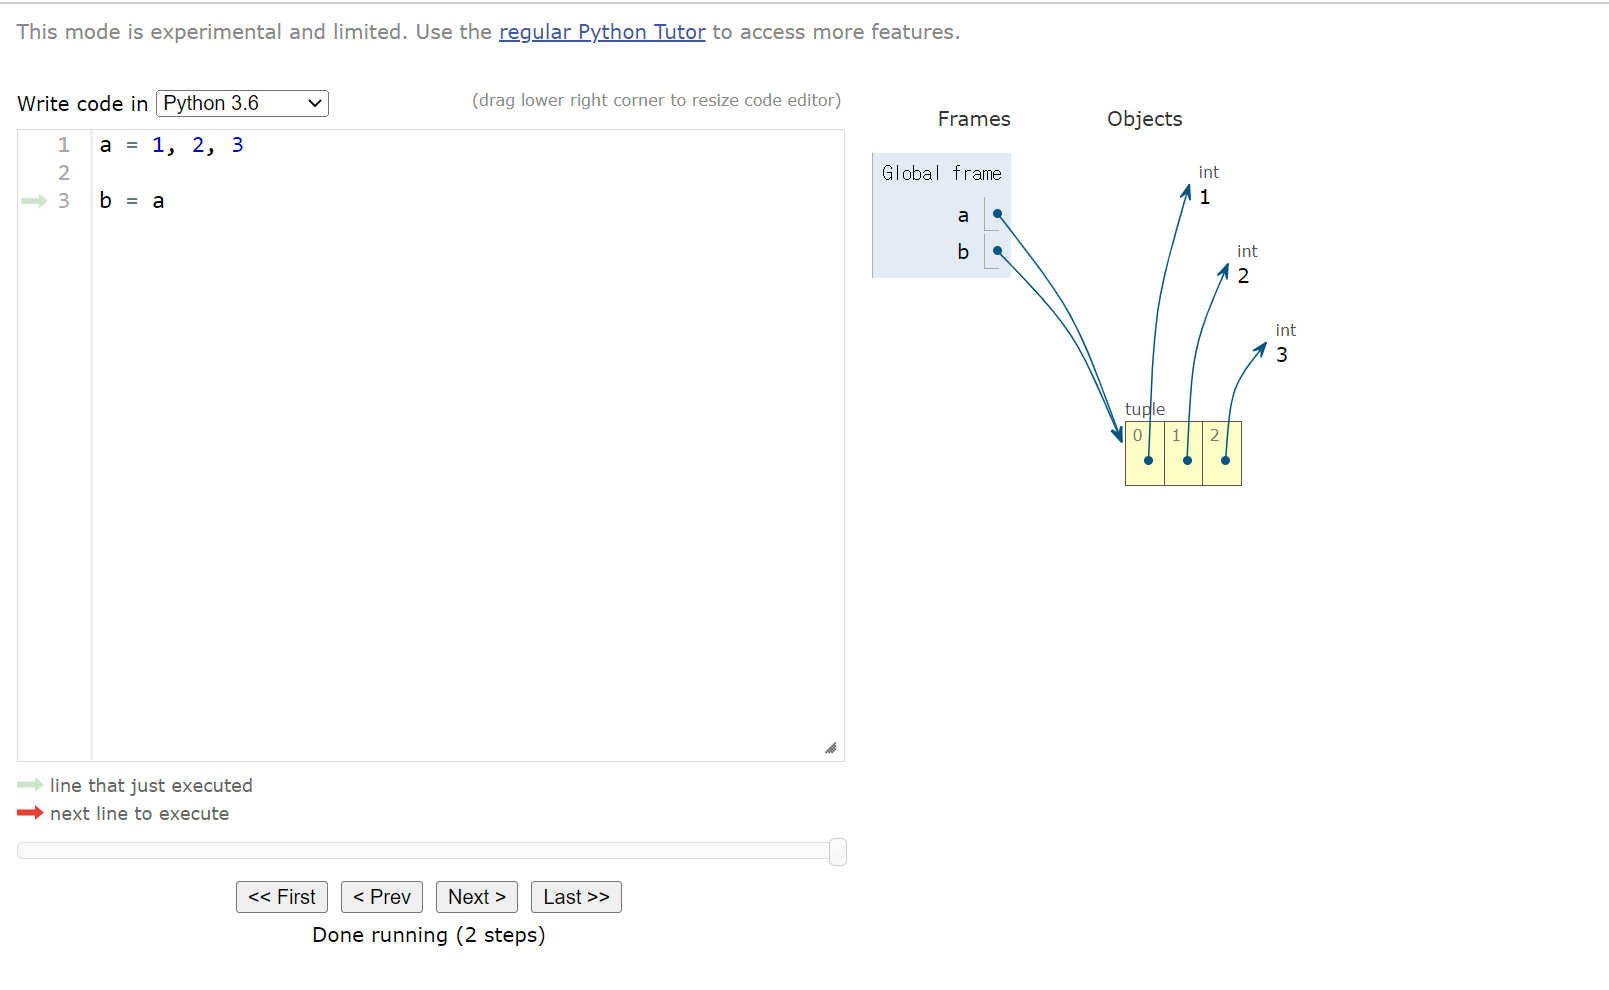Viewport: 1609px width, 990px height.
Task: Click variable a's pointer dot in Global frame
Action: click(x=997, y=214)
